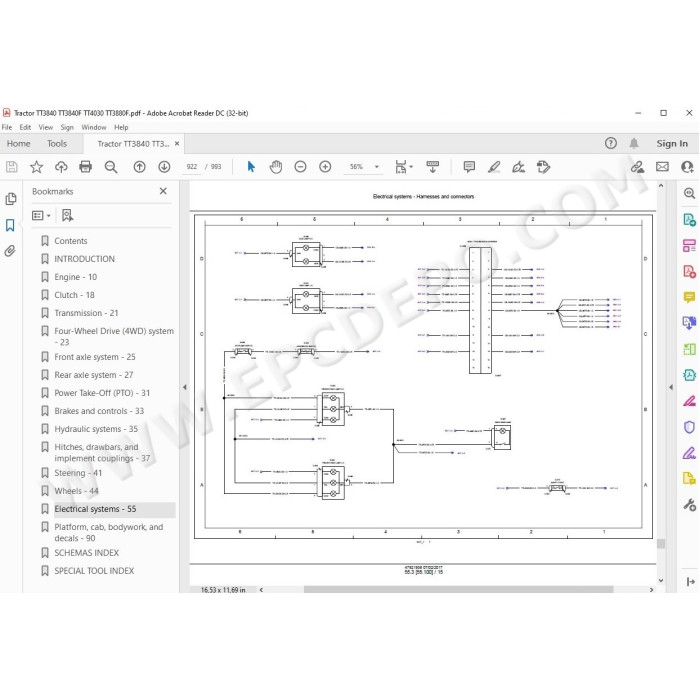
Task: Jump to Hydraulic systems - 35
Action: pos(96,429)
